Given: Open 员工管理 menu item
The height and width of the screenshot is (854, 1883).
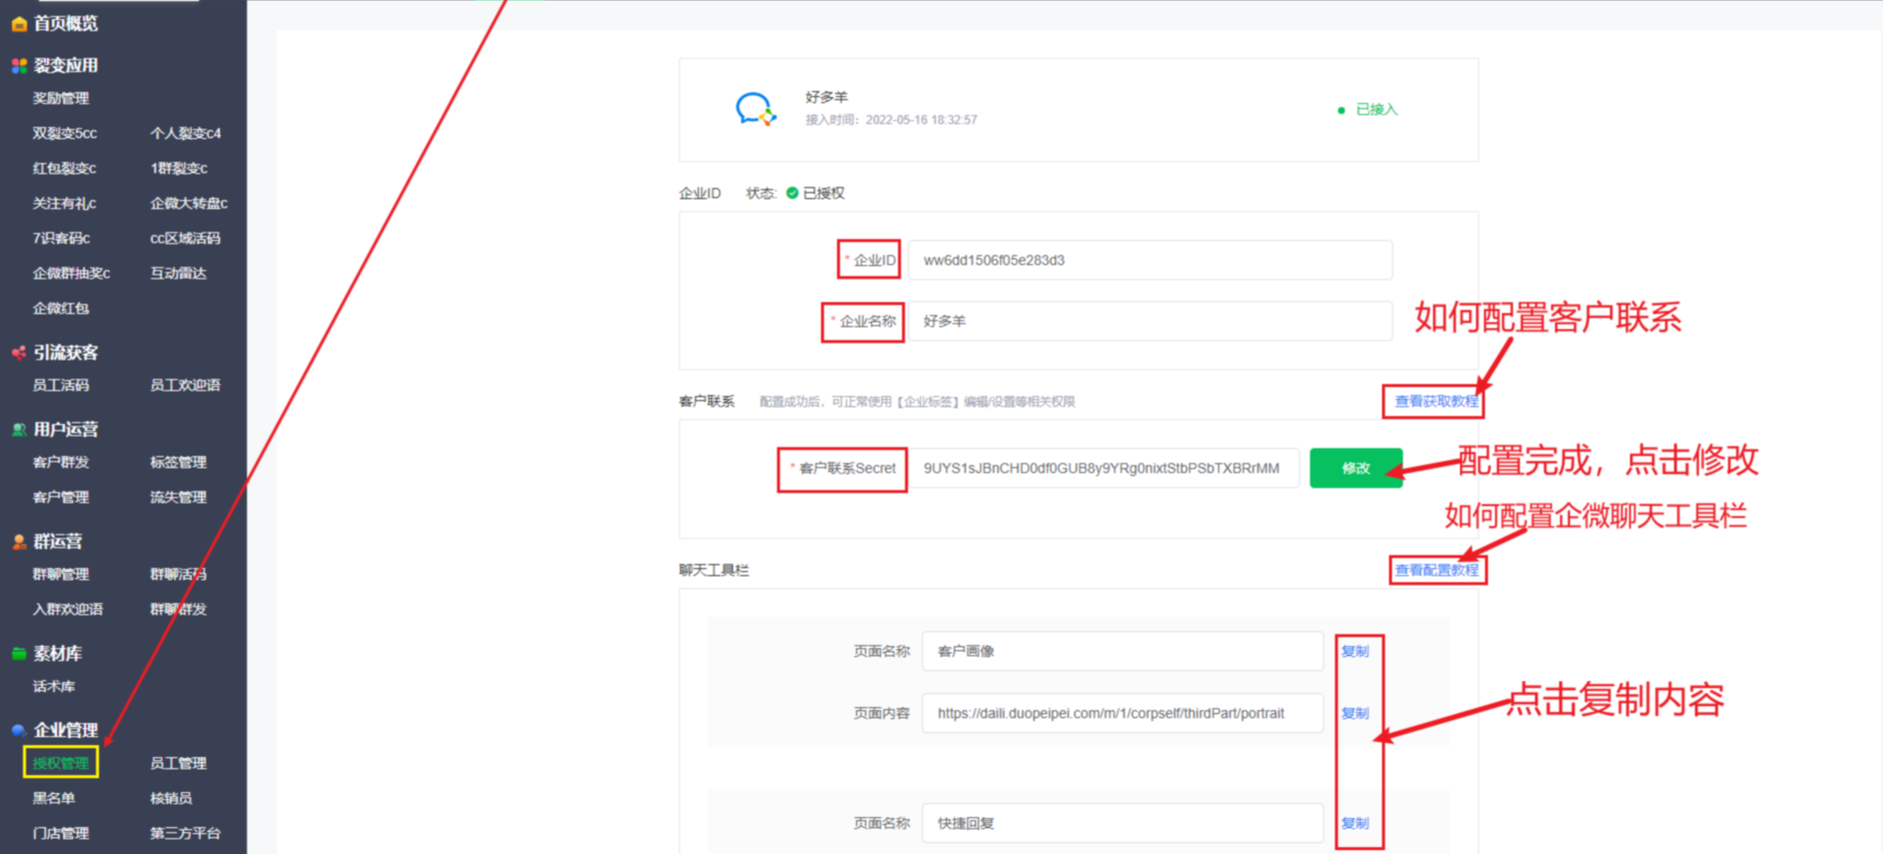Looking at the screenshot, I should (x=178, y=763).
